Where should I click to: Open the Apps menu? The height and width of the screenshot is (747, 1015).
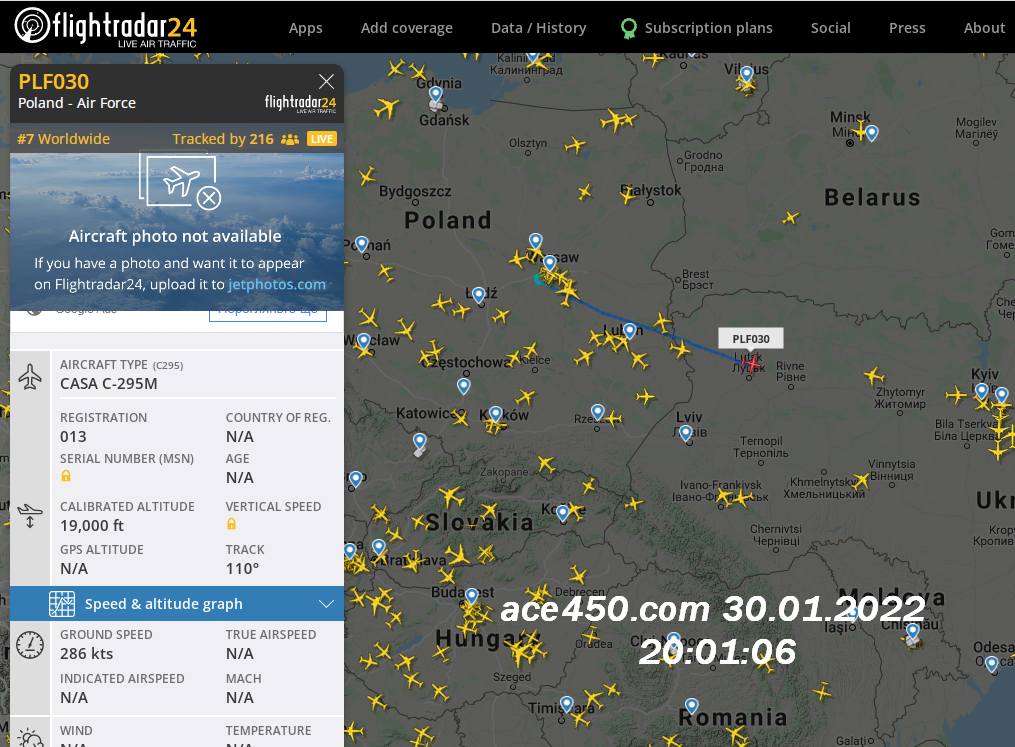306,28
